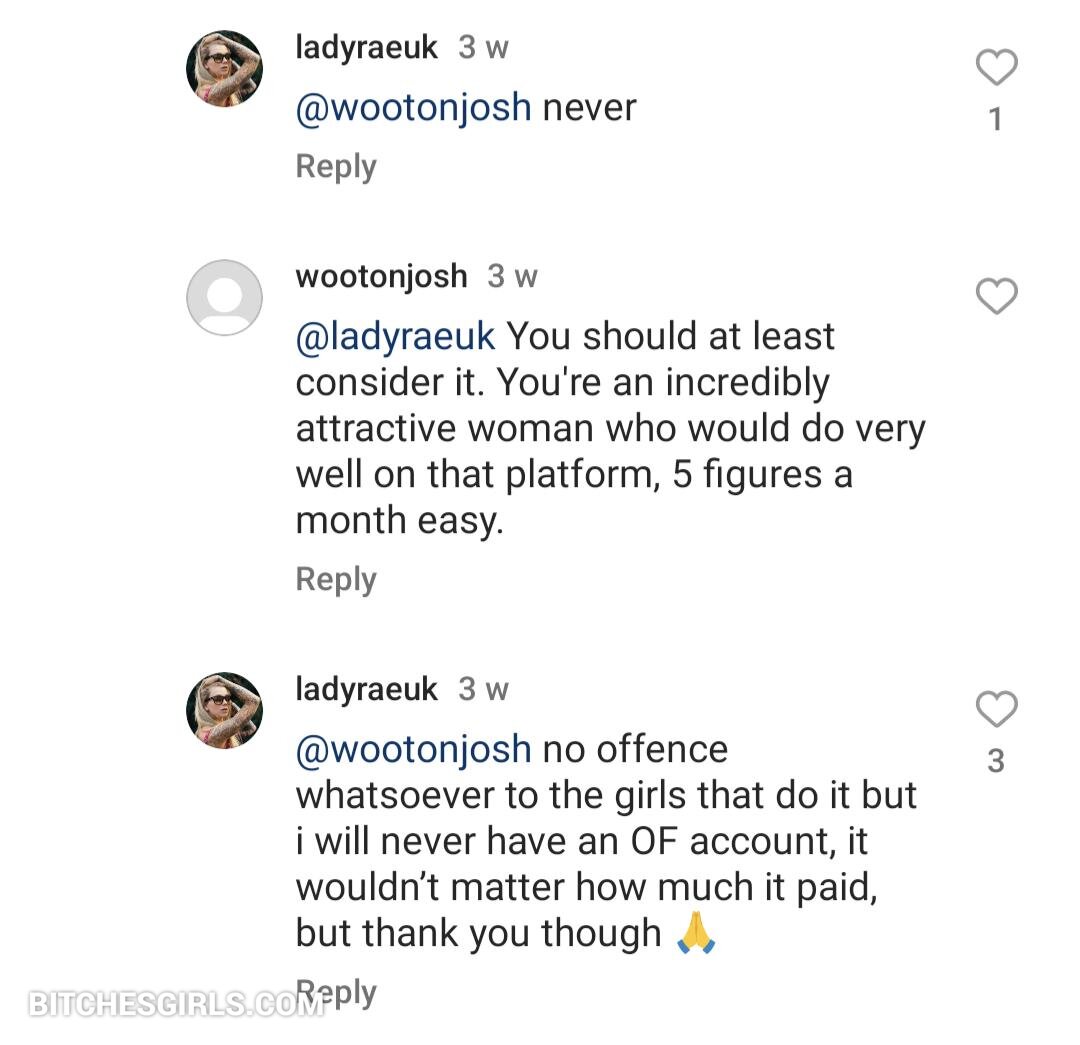Click @wootonjosh mention before "no offence"
1080x1045 pixels.
tap(413, 750)
